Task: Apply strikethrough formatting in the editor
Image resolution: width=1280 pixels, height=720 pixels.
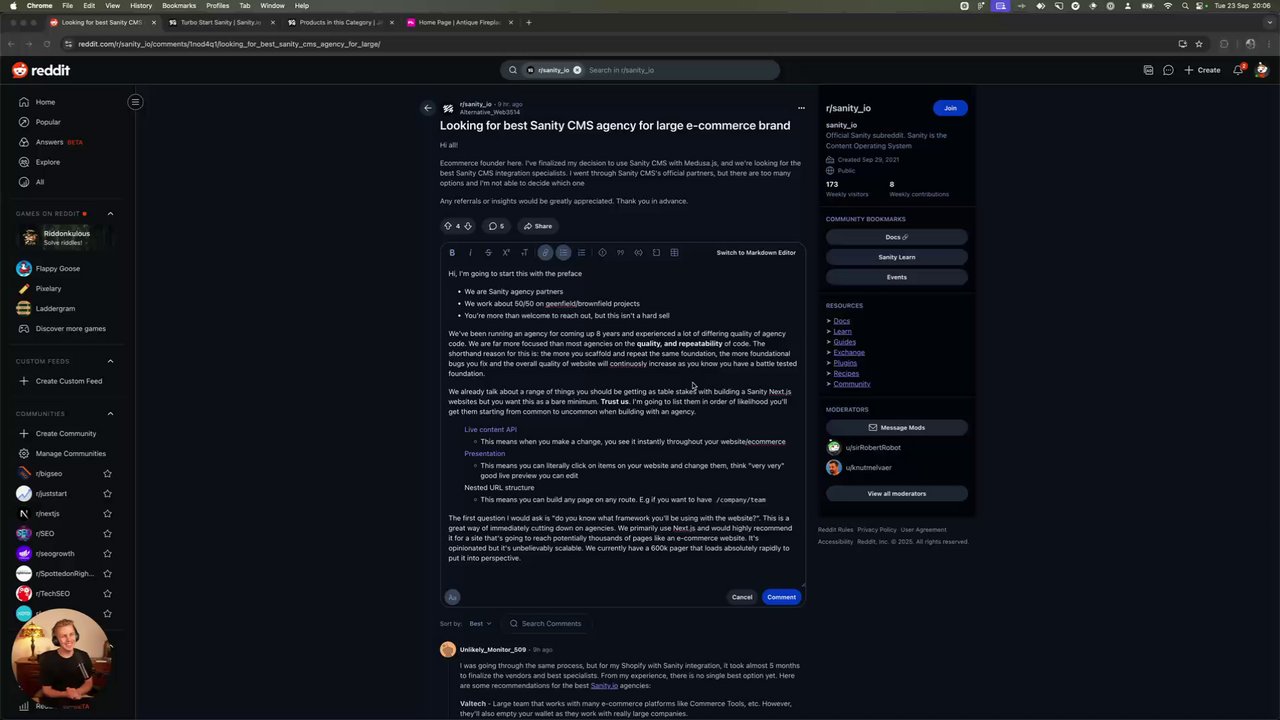Action: pyautogui.click(x=488, y=253)
